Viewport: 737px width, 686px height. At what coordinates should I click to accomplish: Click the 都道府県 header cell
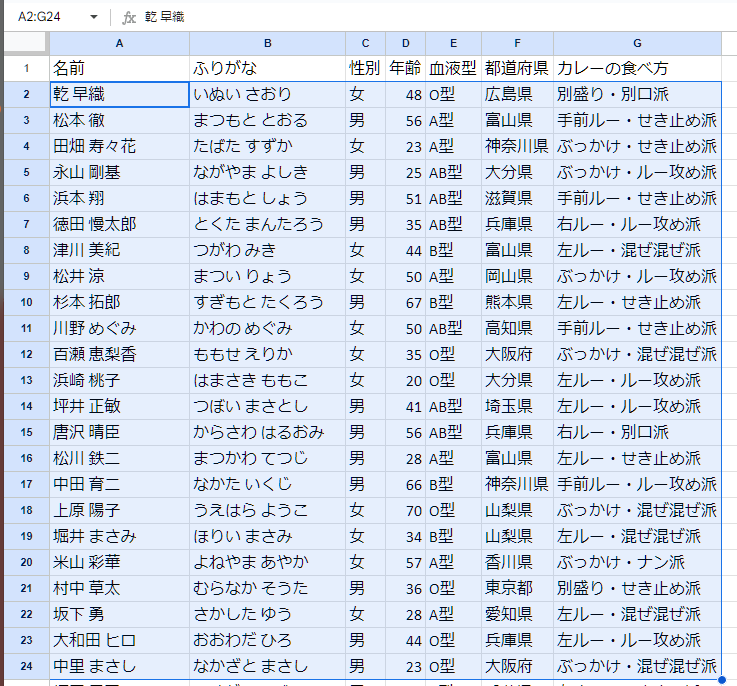517,69
